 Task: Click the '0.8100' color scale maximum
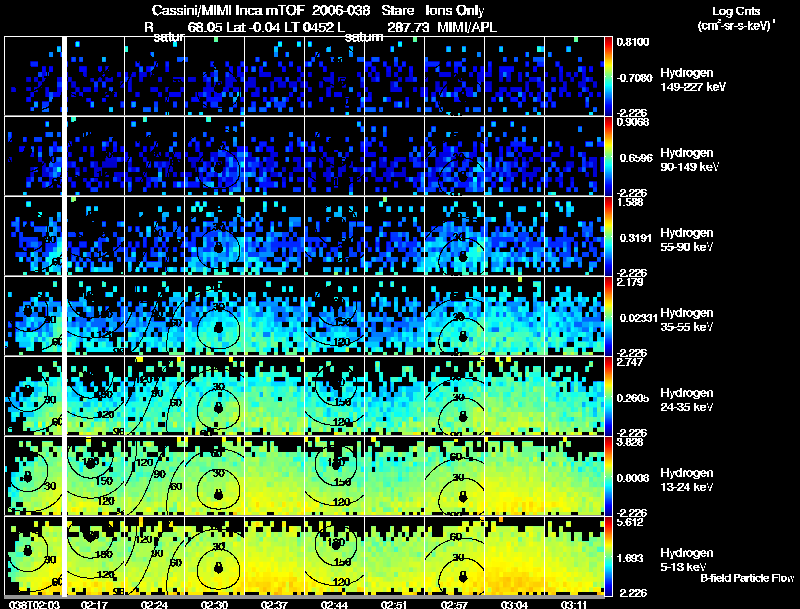pos(633,42)
